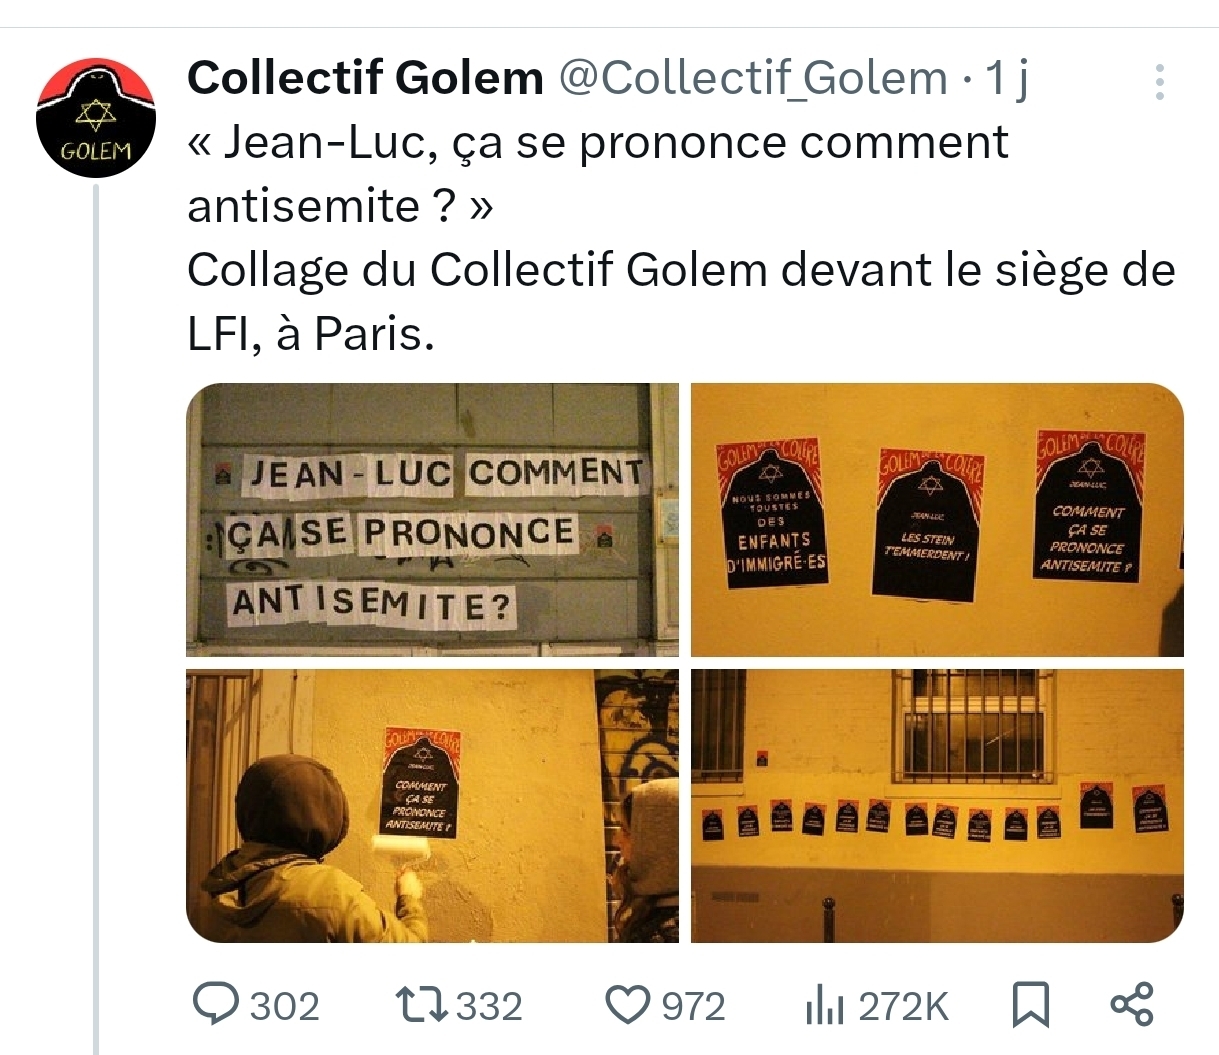Image resolution: width=1219 pixels, height=1055 pixels.
Task: Open the 332 reposts count
Action: [489, 1006]
